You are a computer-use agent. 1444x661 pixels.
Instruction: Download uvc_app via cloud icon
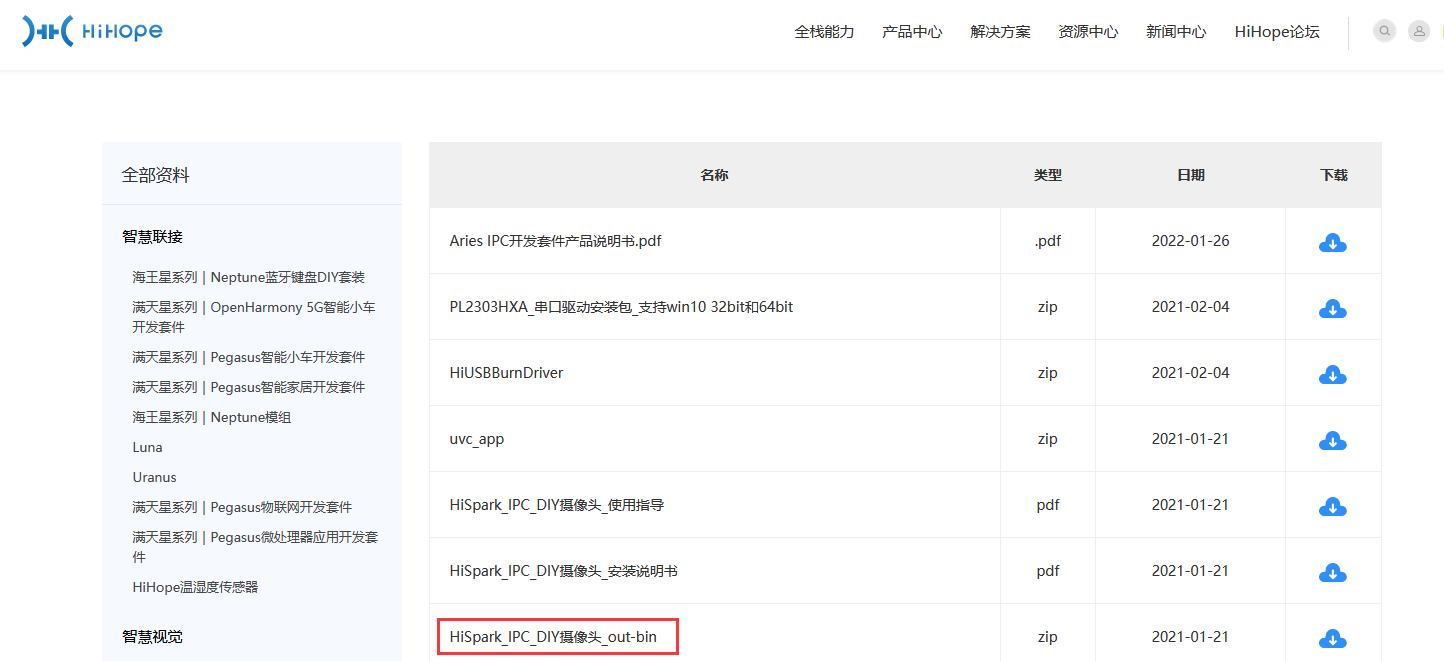coord(1333,440)
